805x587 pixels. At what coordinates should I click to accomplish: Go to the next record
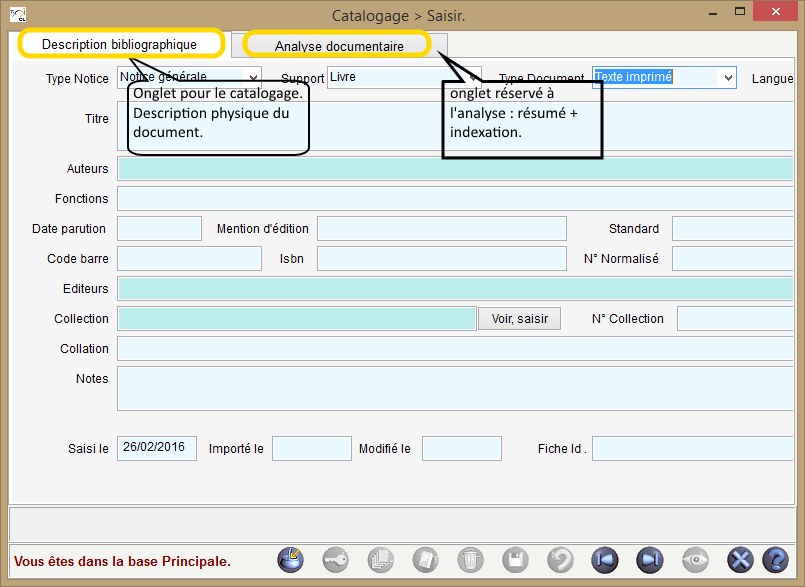(649, 560)
